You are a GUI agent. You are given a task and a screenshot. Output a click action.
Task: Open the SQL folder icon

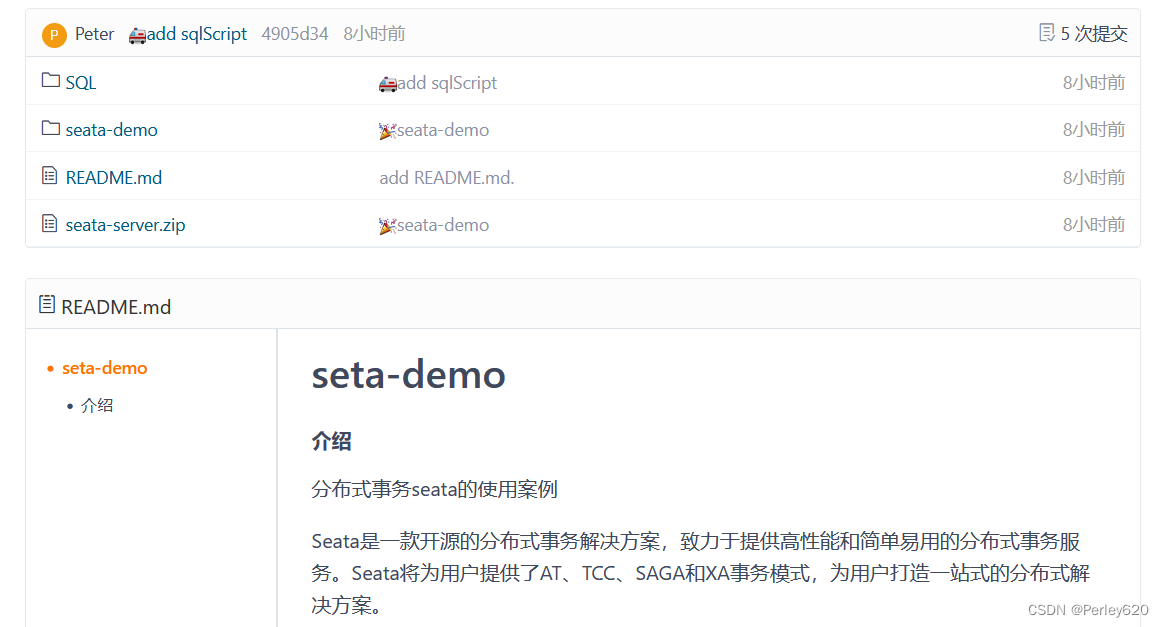[x=48, y=81]
